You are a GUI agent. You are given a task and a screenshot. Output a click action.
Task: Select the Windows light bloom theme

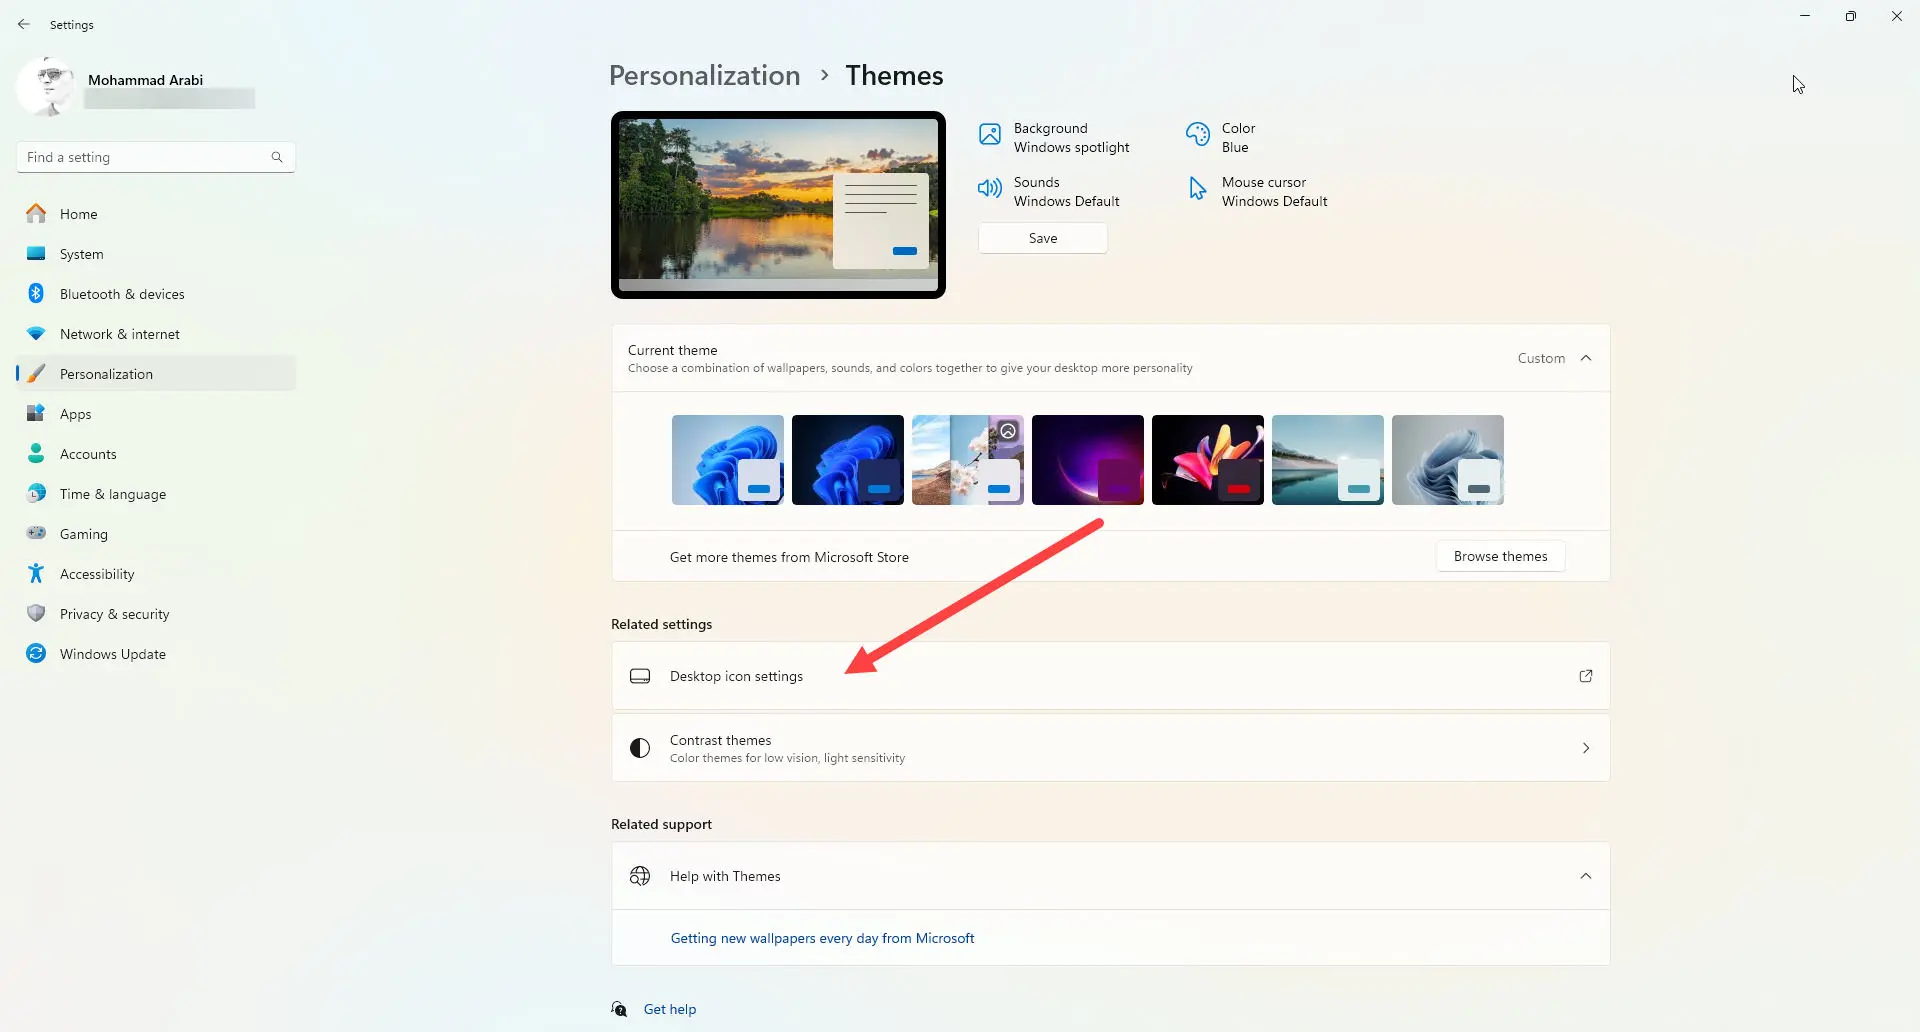pos(728,460)
